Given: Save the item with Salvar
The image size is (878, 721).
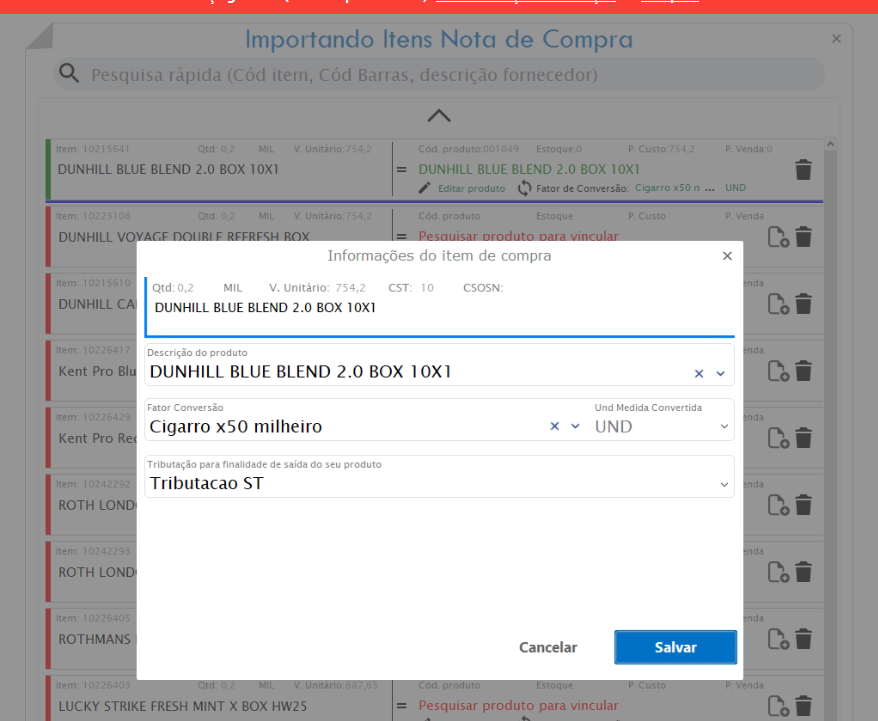Looking at the screenshot, I should coord(675,647).
